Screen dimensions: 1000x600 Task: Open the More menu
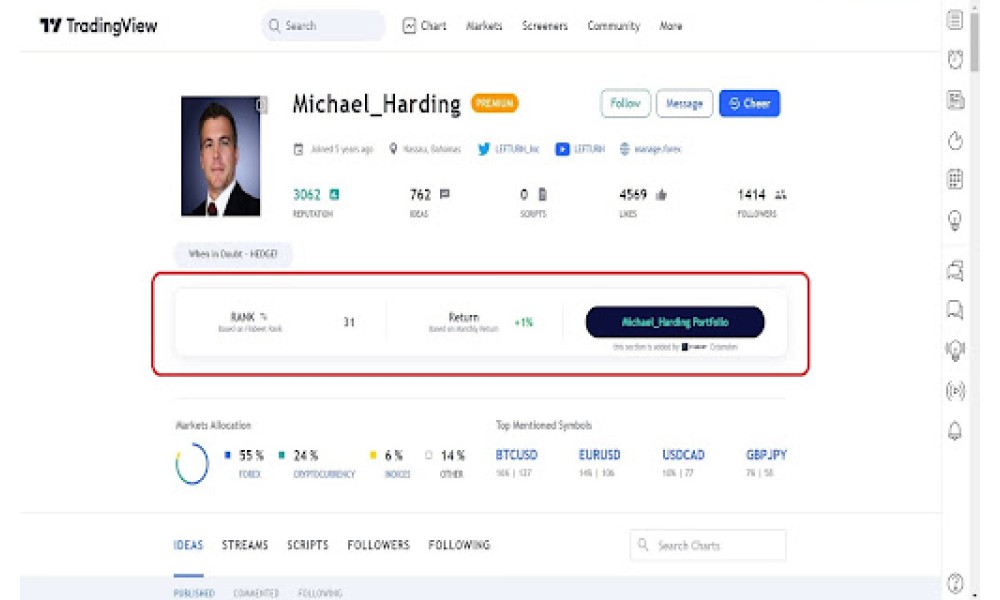click(671, 26)
